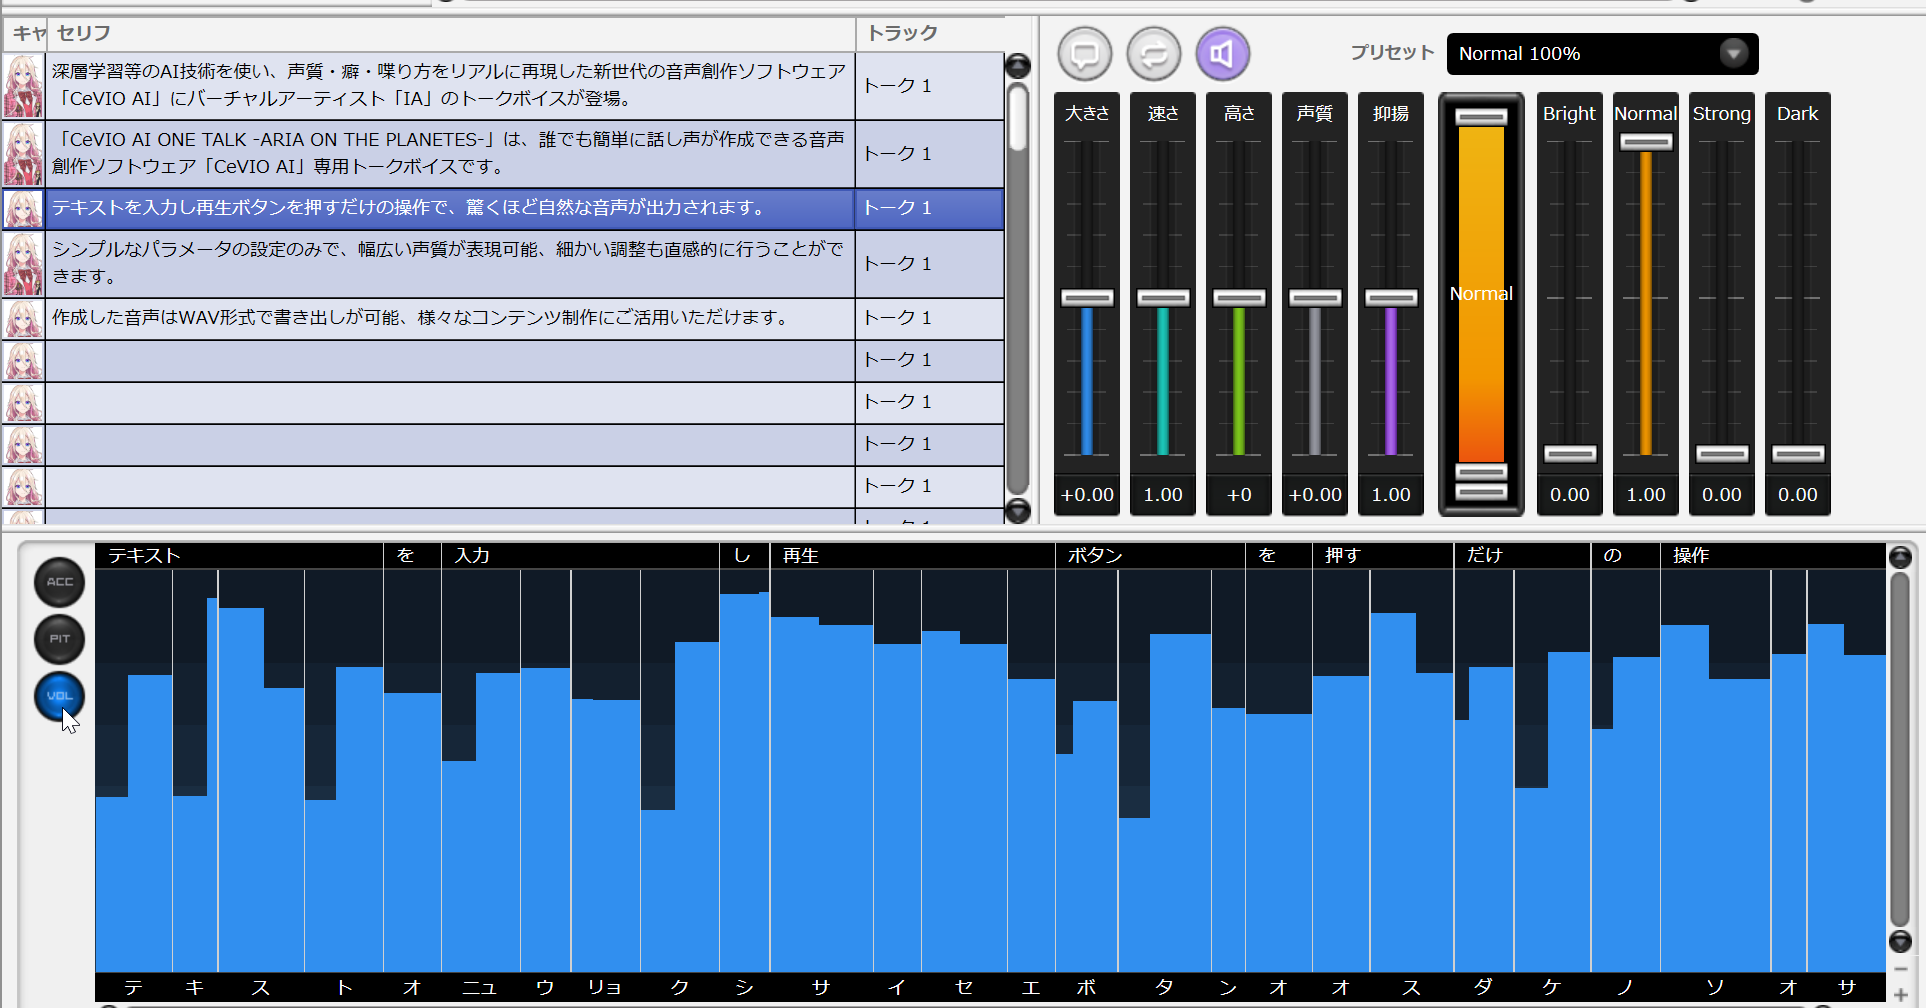Click the セリフ column header
Viewport: 1926px width, 1008px height.
pos(450,33)
